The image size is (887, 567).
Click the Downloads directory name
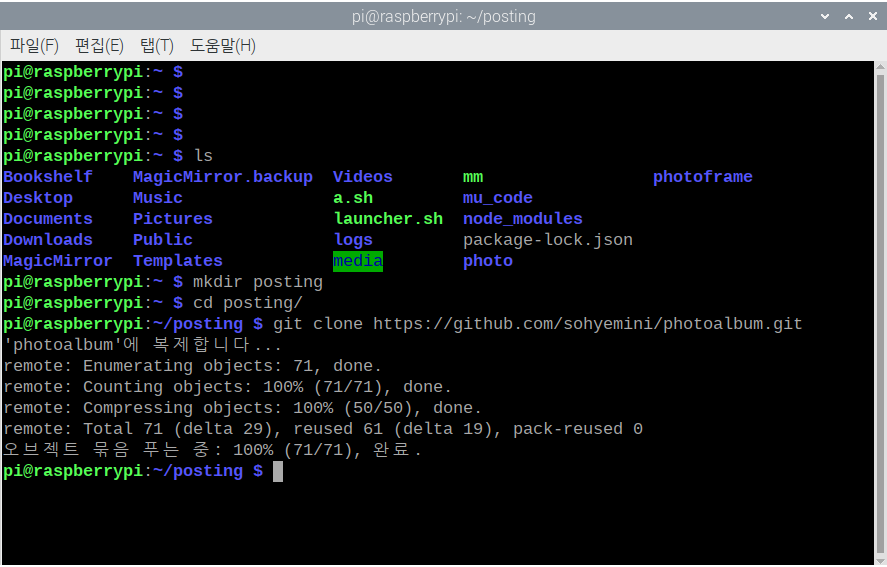pyautogui.click(x=48, y=240)
